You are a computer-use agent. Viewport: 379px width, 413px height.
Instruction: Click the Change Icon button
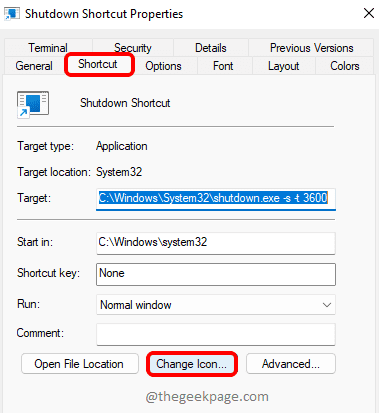pyautogui.click(x=192, y=364)
